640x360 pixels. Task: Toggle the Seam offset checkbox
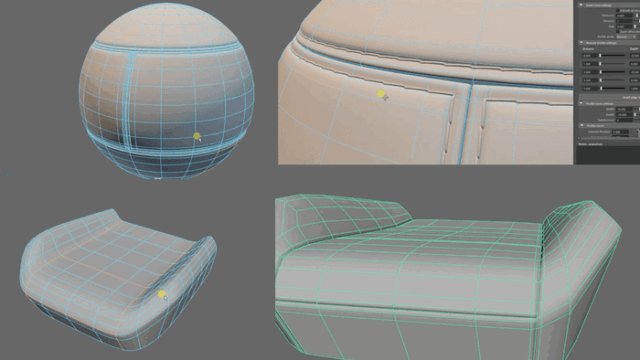618,31
